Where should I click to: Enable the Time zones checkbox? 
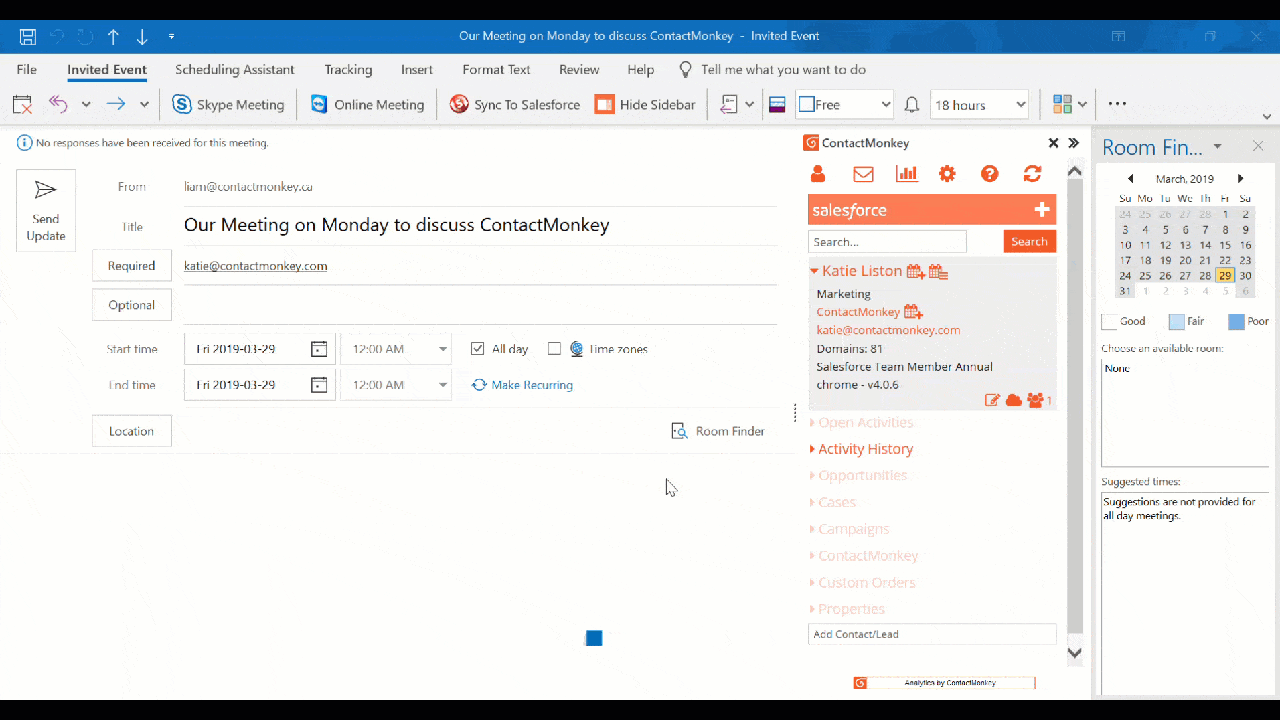point(555,349)
